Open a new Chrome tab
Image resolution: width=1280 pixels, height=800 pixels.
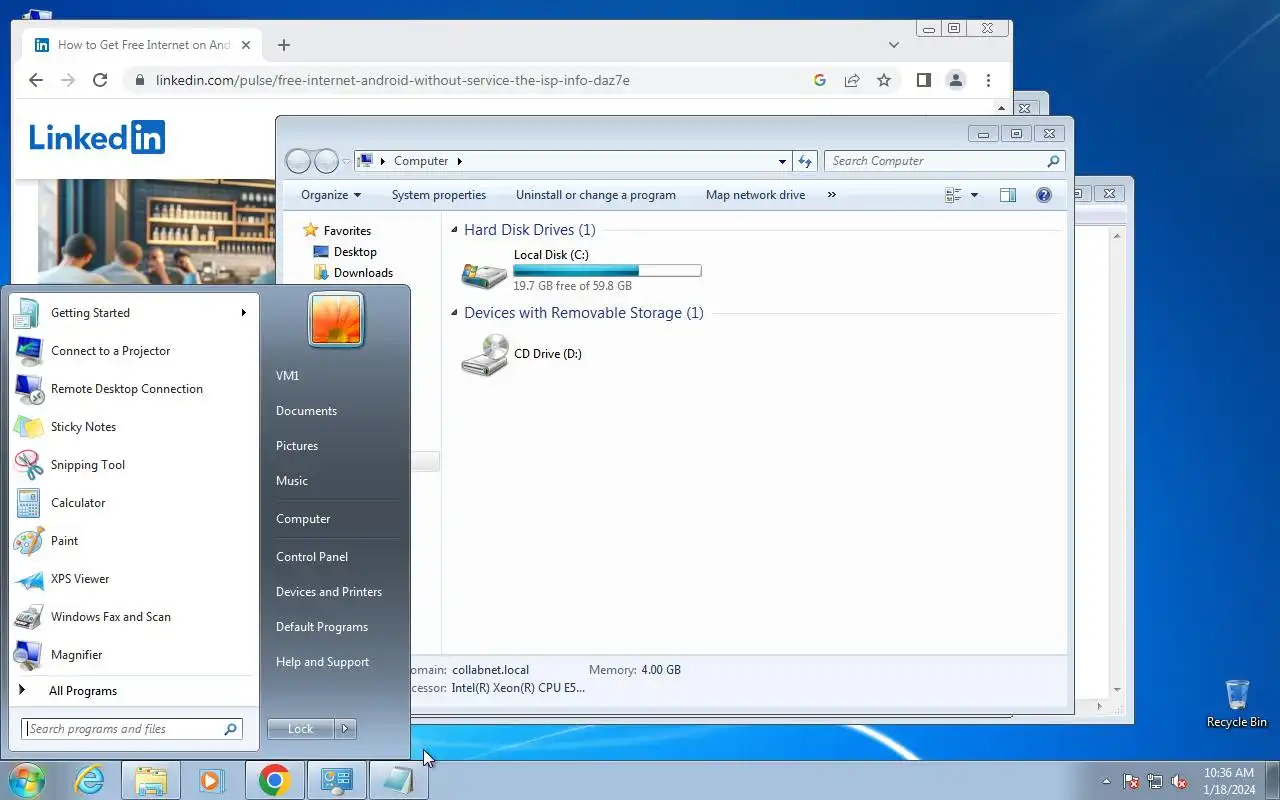284,45
